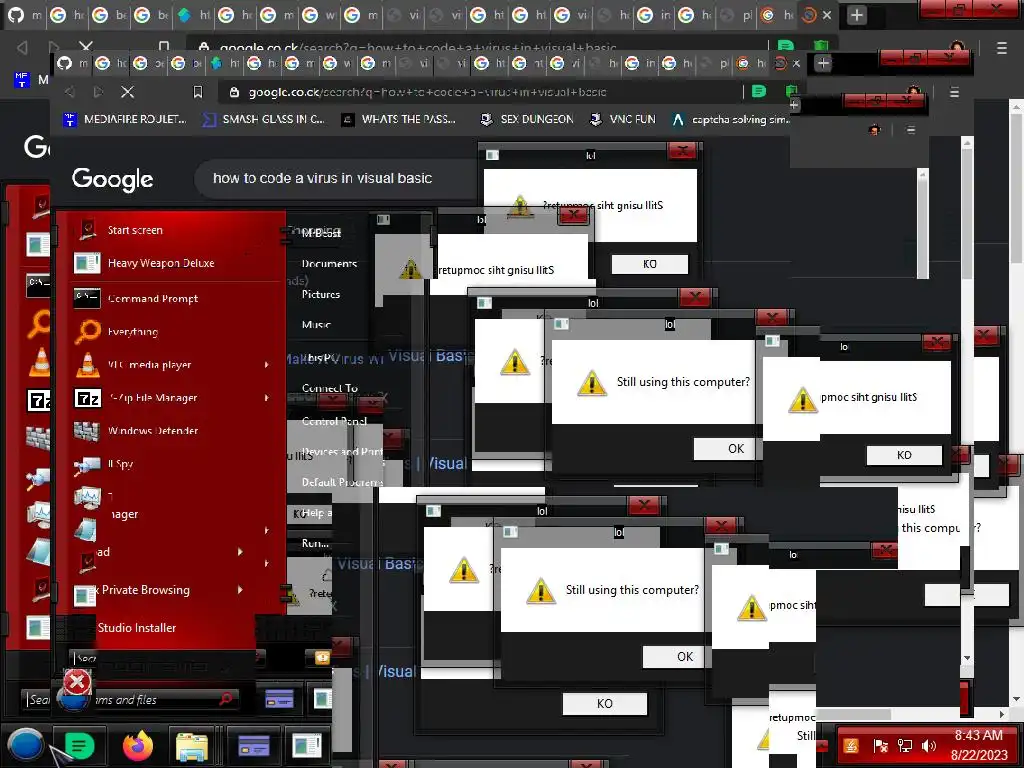Launch Il Spy from the Start menu
Screen dimensions: 1024x768
pyautogui.click(x=171, y=464)
